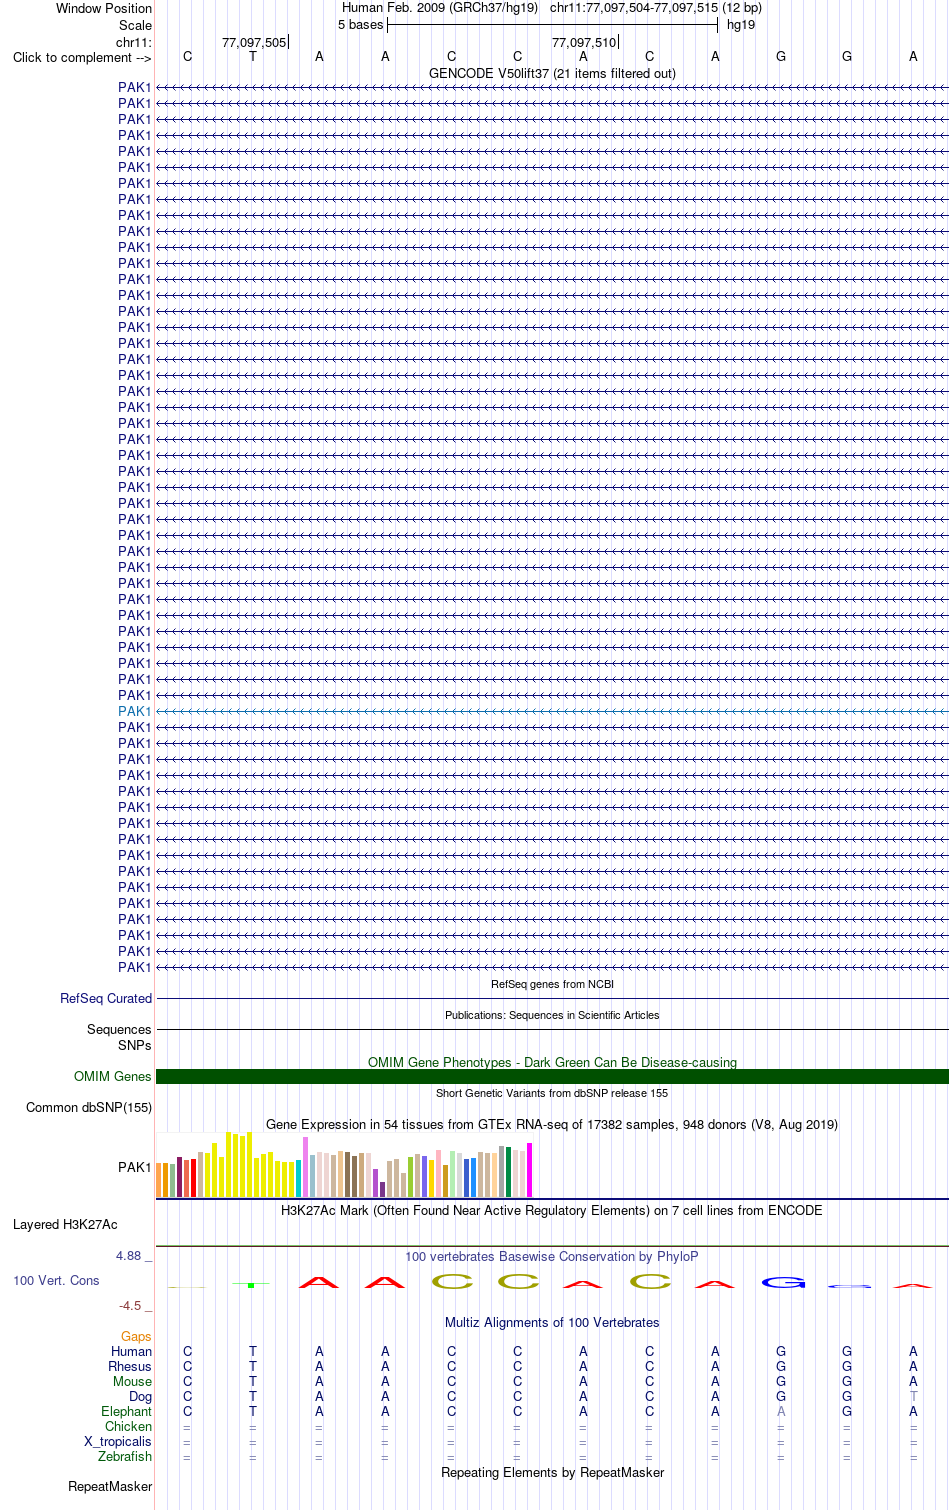Click the Rhesus species label
Screen dimensions: 950x1510
coord(130,1366)
